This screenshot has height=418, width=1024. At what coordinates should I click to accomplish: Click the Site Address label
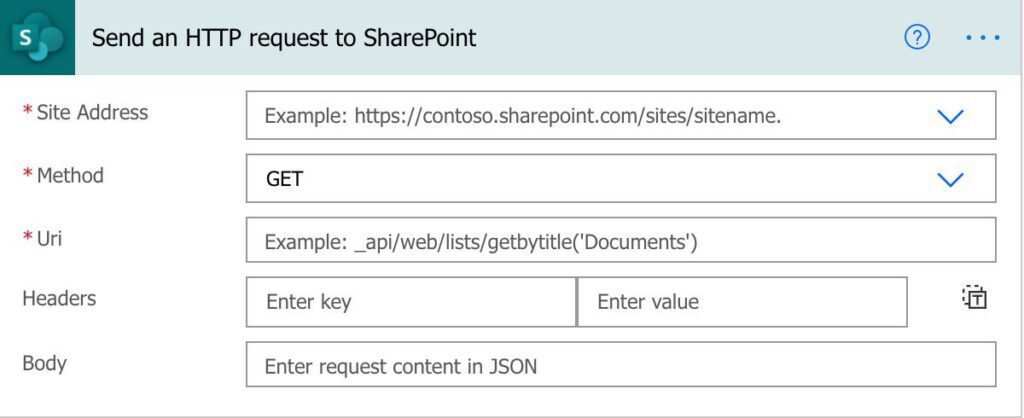click(92, 112)
